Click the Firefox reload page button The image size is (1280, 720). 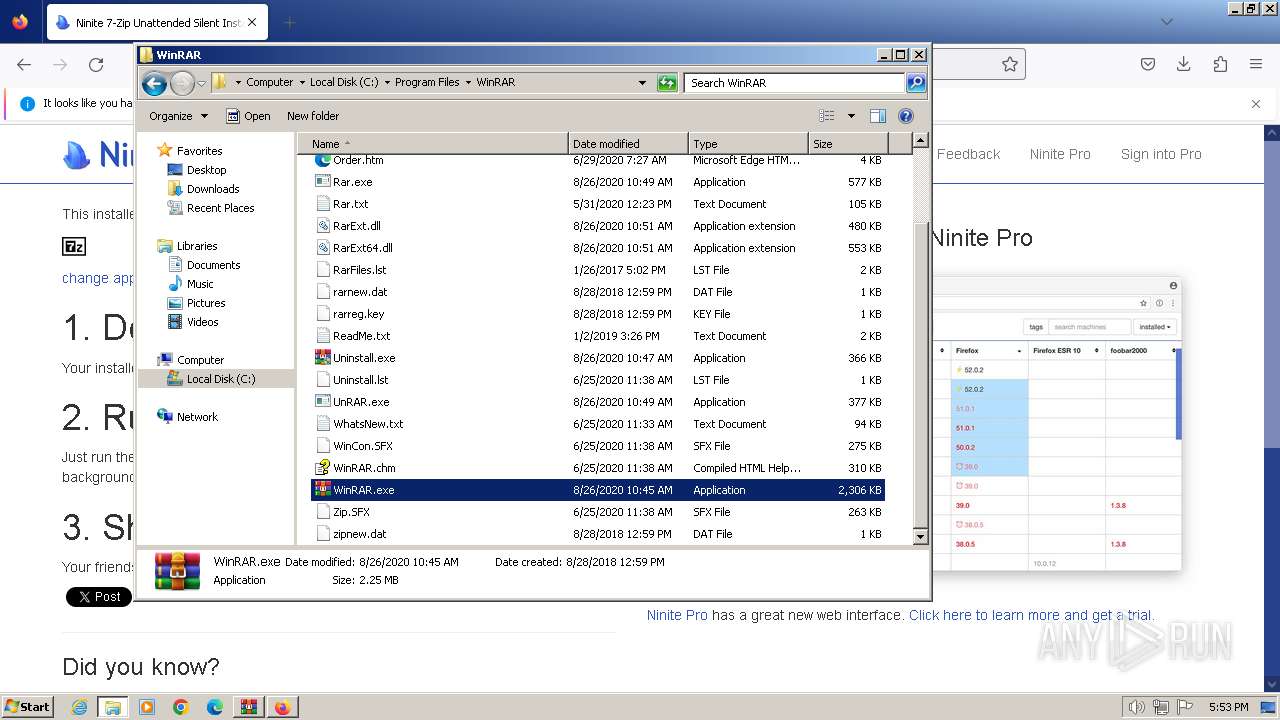[96, 64]
